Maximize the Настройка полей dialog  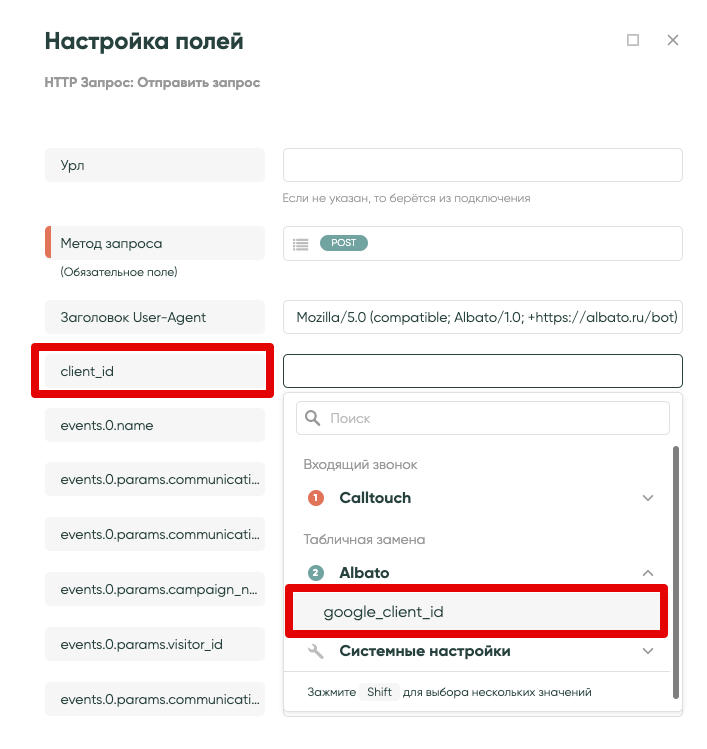633,41
